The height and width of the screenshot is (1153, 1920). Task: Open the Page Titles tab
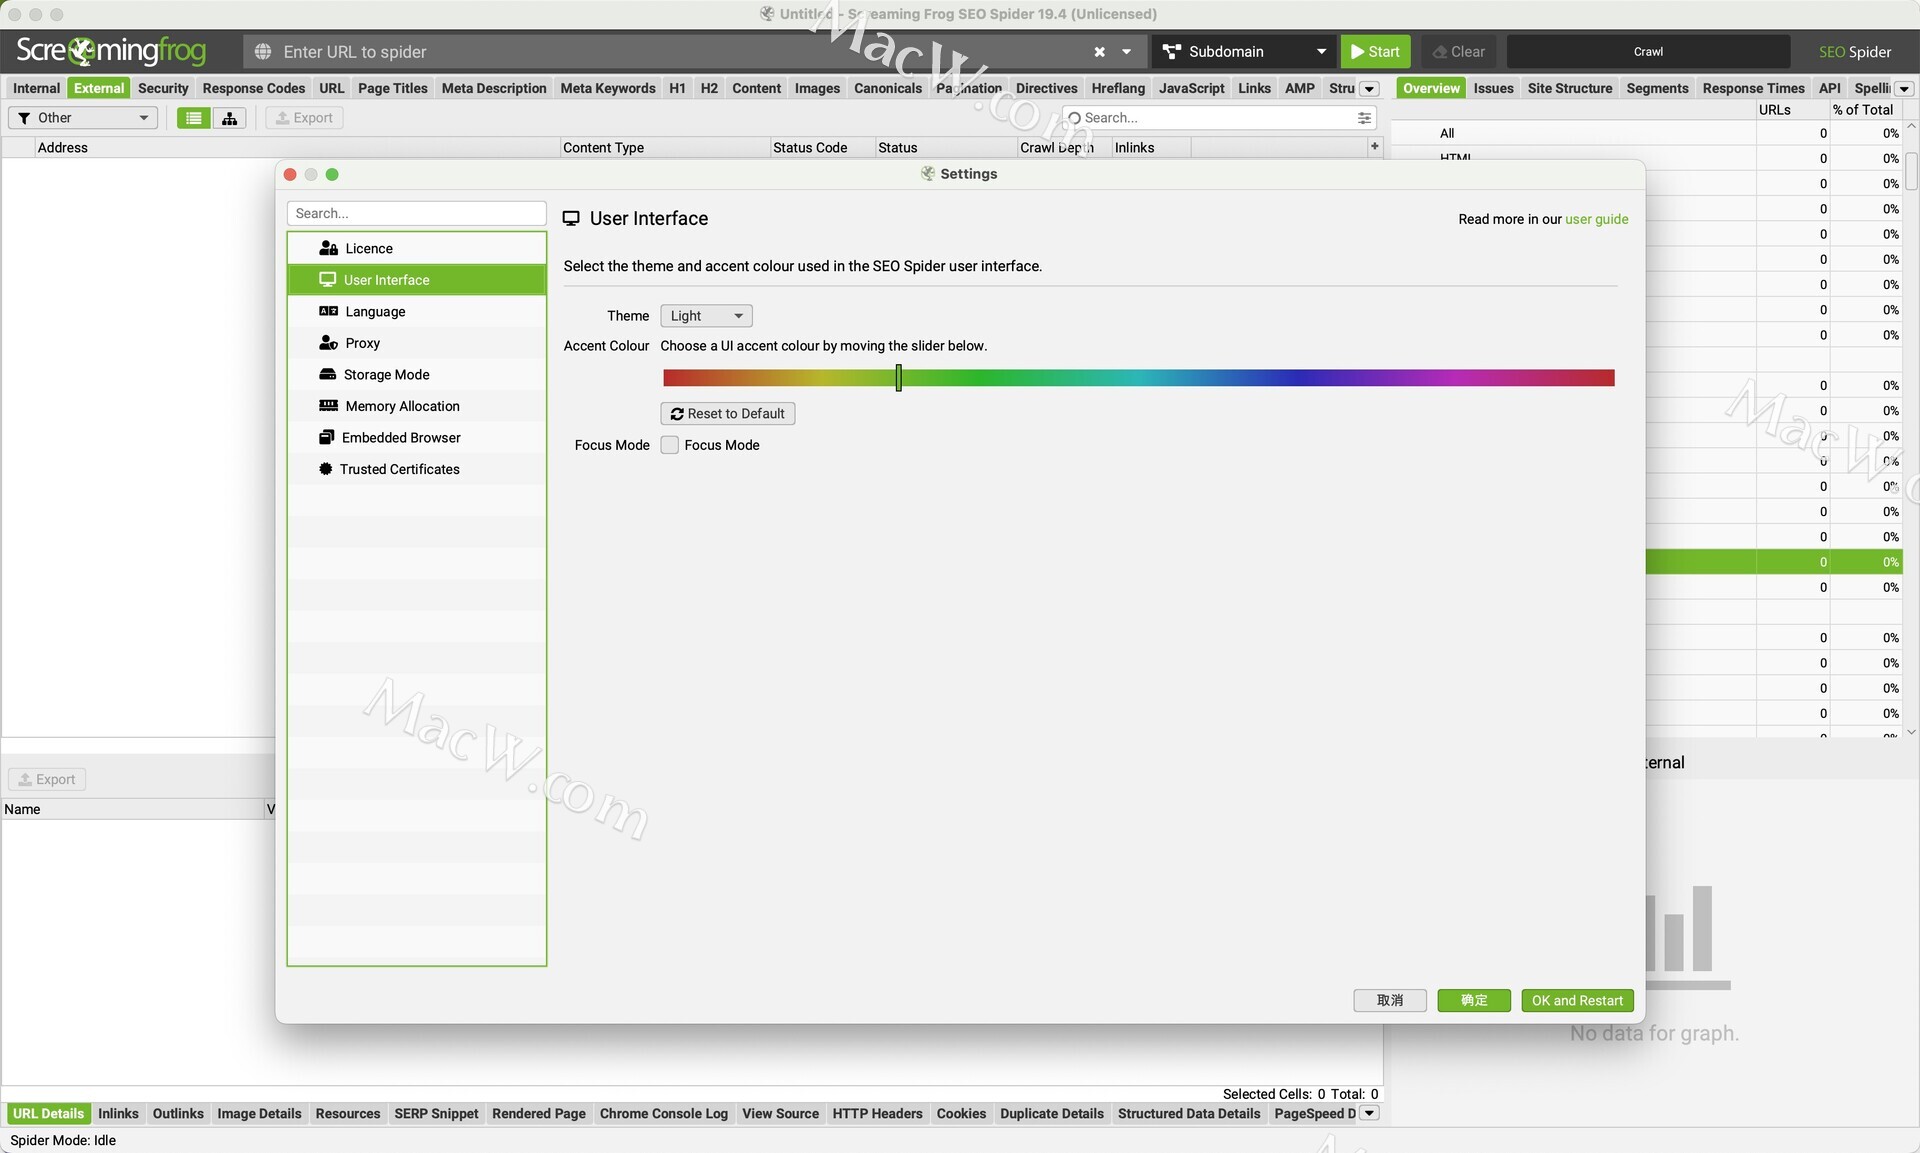(x=392, y=88)
